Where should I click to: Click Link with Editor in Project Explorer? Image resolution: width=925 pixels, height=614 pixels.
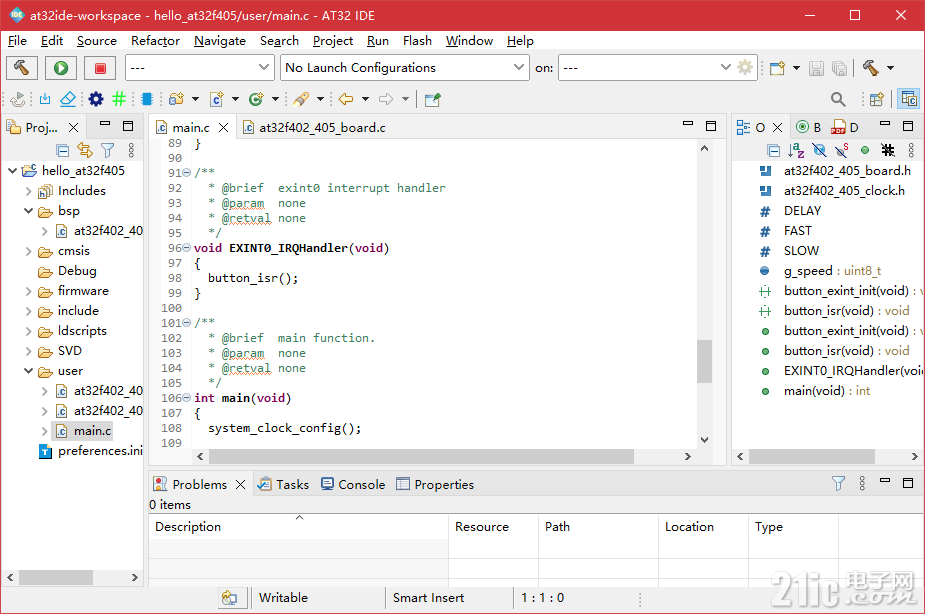(x=85, y=150)
